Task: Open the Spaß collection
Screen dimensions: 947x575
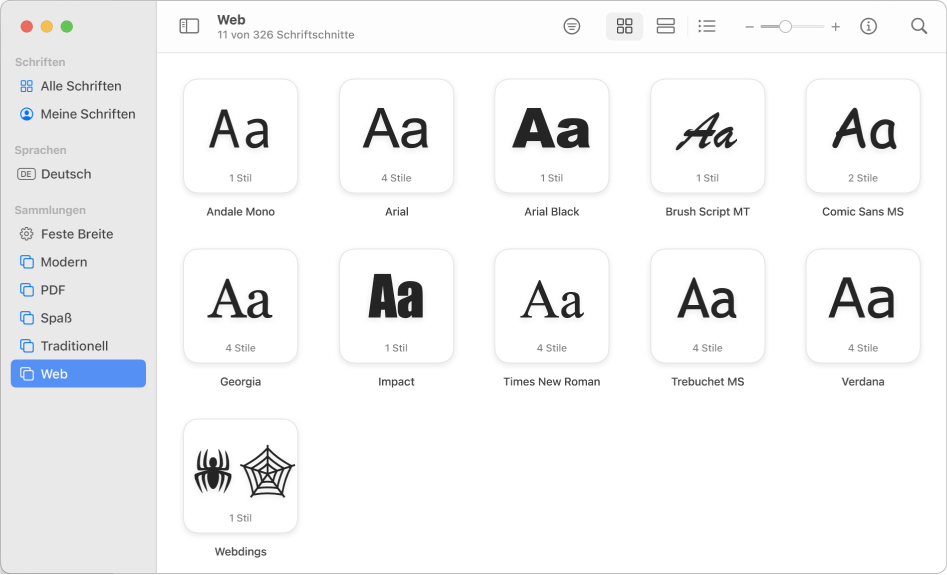Action: click(79, 318)
